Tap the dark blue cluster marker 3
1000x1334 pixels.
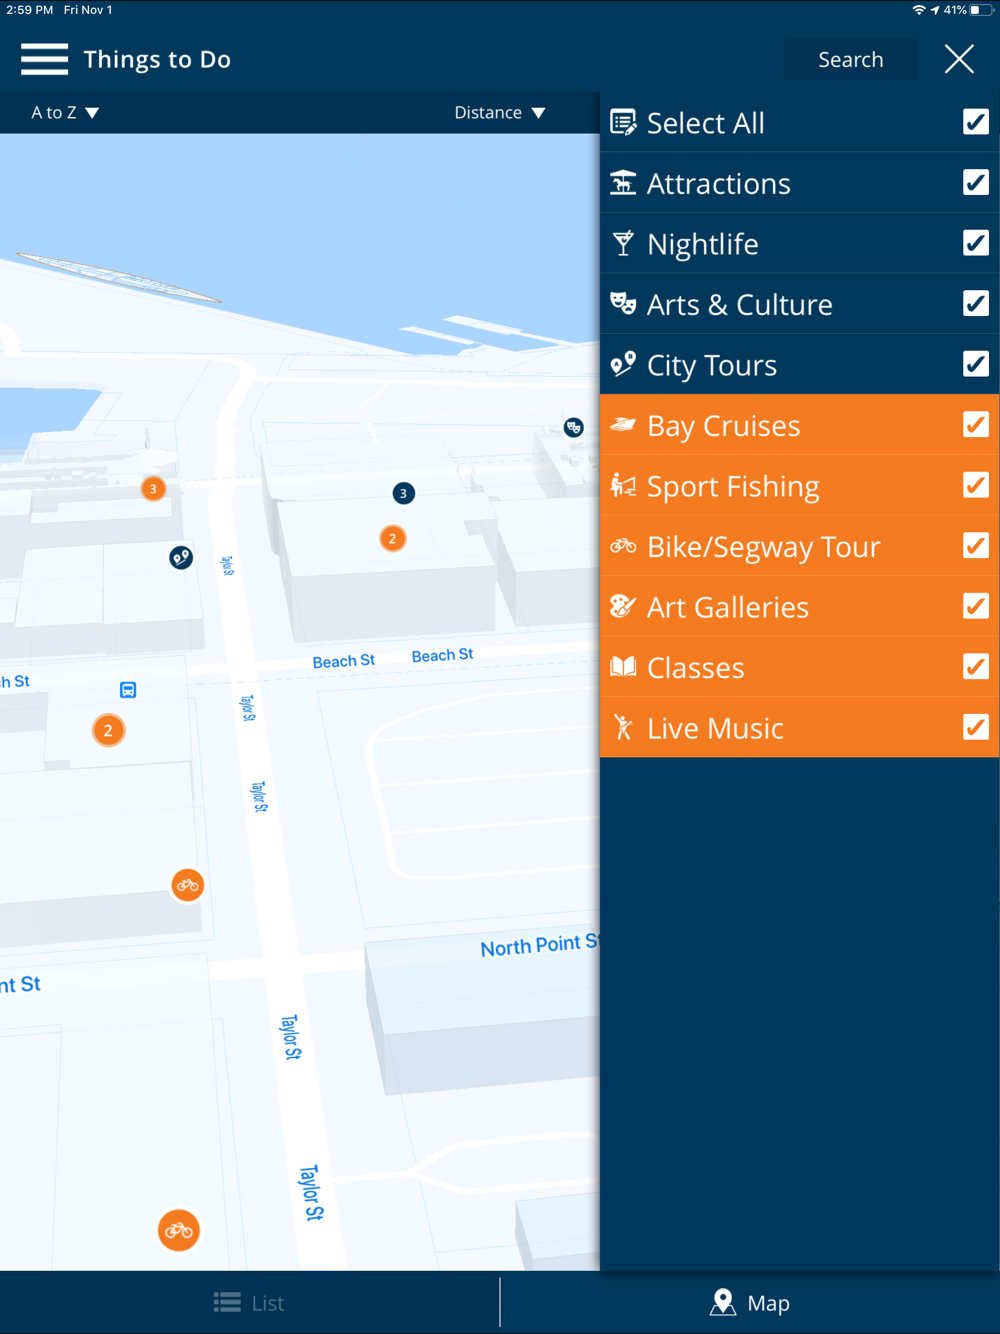coord(403,493)
